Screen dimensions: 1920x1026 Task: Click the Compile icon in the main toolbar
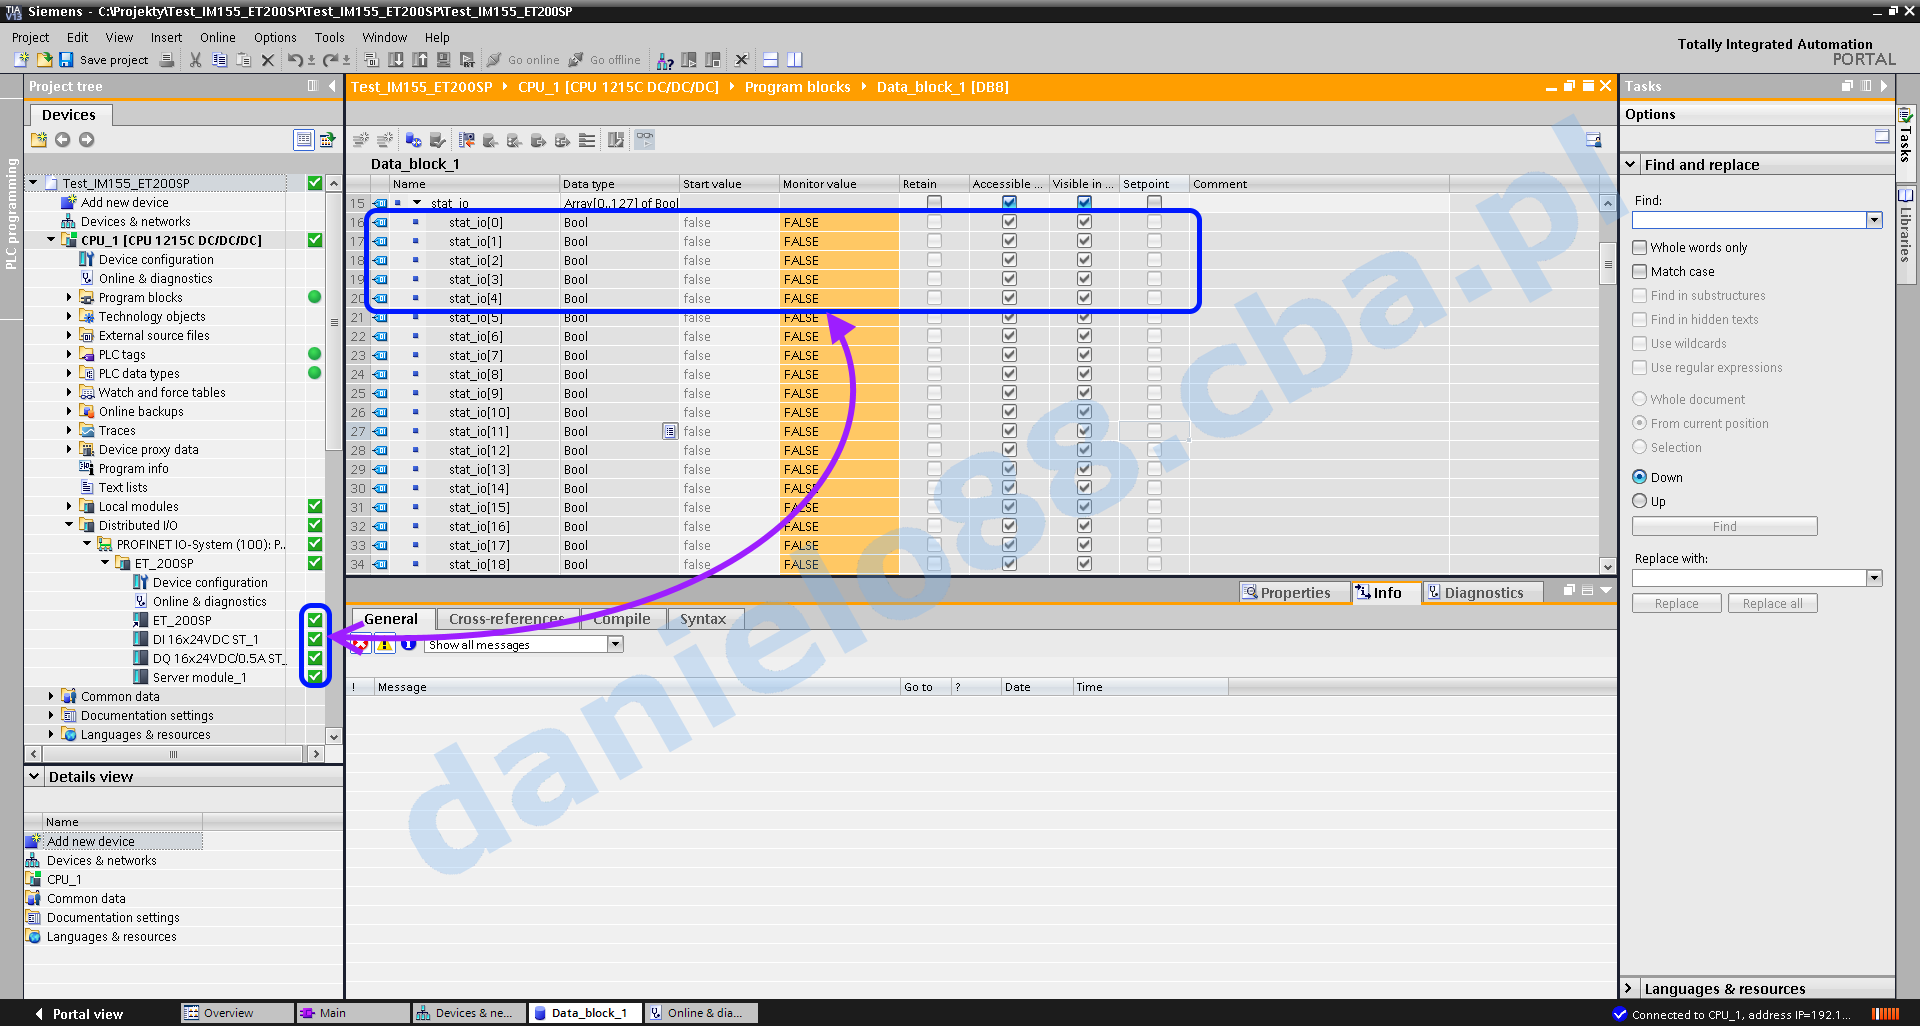[x=371, y=60]
